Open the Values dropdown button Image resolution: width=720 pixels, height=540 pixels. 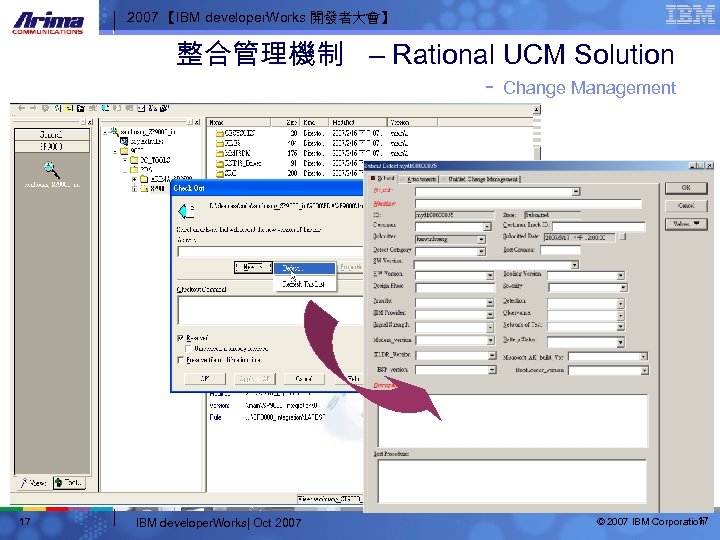(x=686, y=224)
